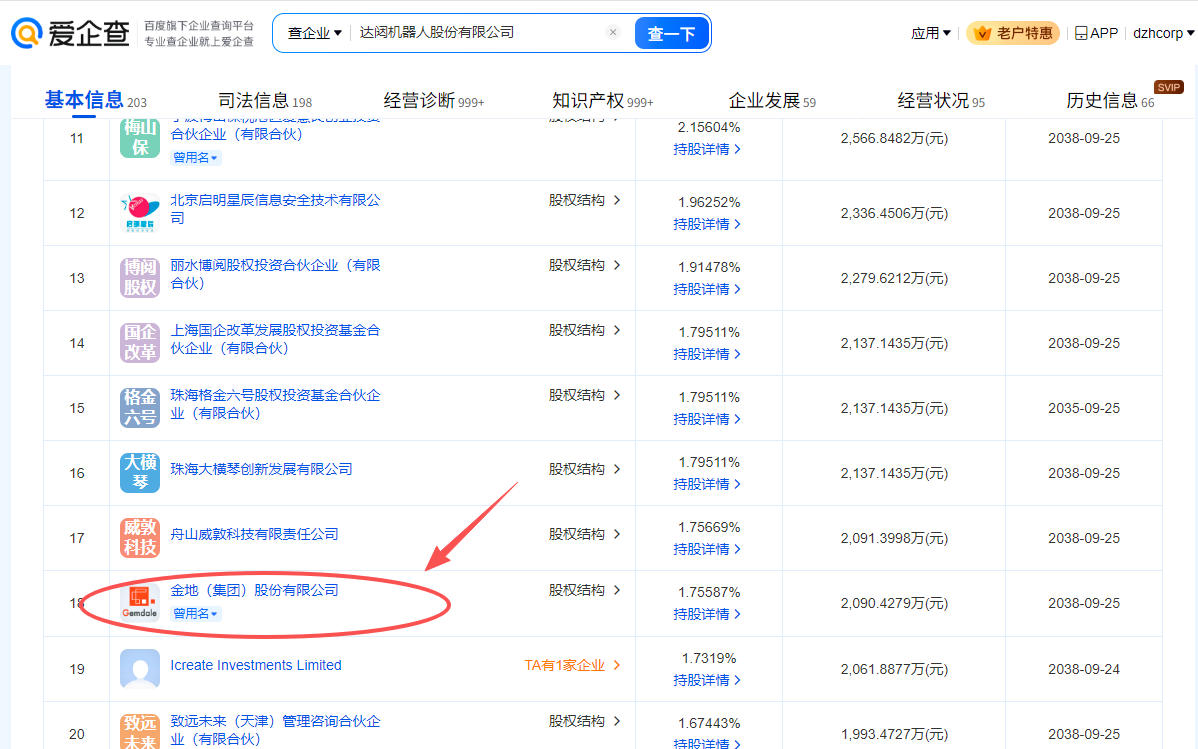Open the 老户特惠 promotion
The width and height of the screenshot is (1198, 749).
[1013, 33]
